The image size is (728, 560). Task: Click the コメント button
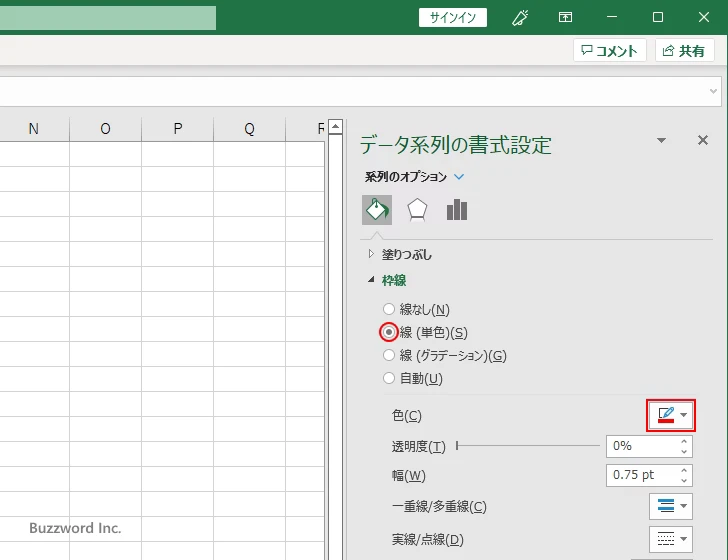click(x=610, y=51)
